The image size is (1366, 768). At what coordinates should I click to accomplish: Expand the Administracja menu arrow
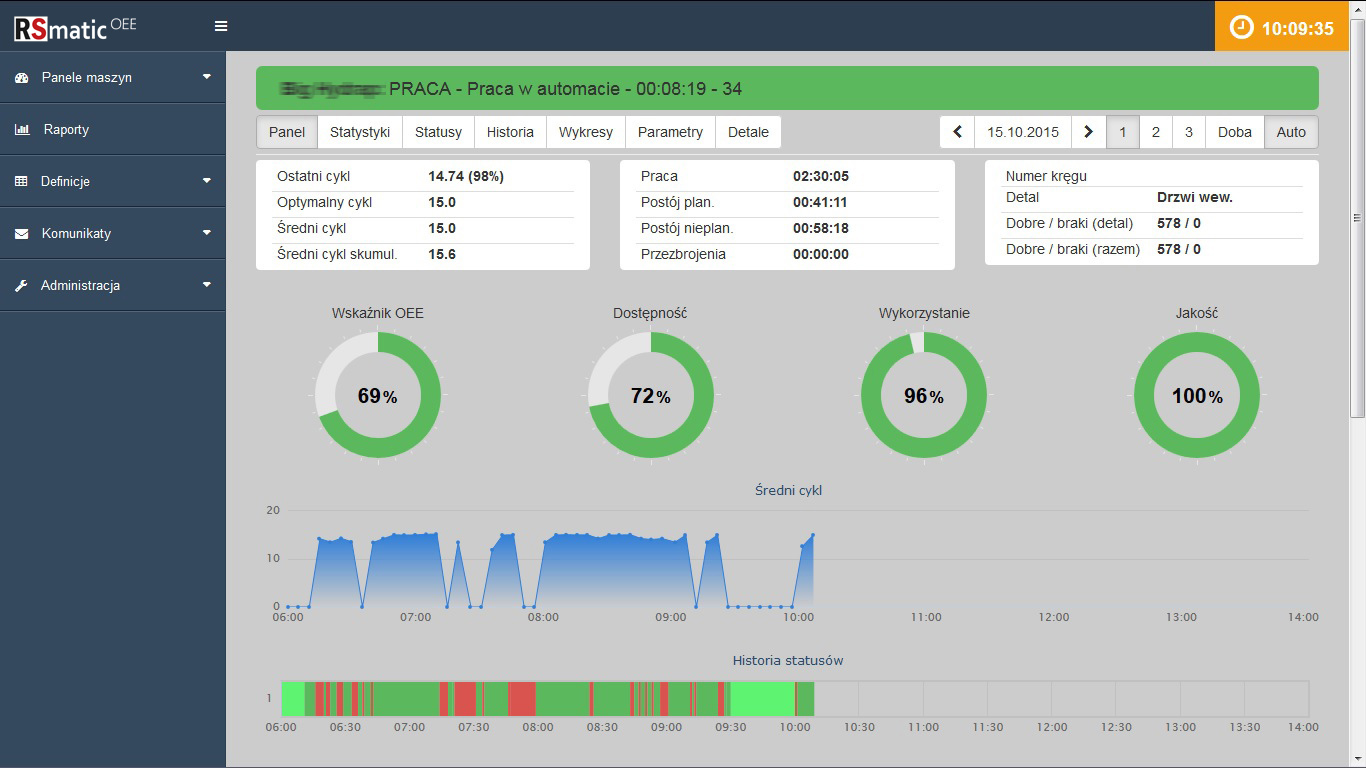click(x=207, y=284)
